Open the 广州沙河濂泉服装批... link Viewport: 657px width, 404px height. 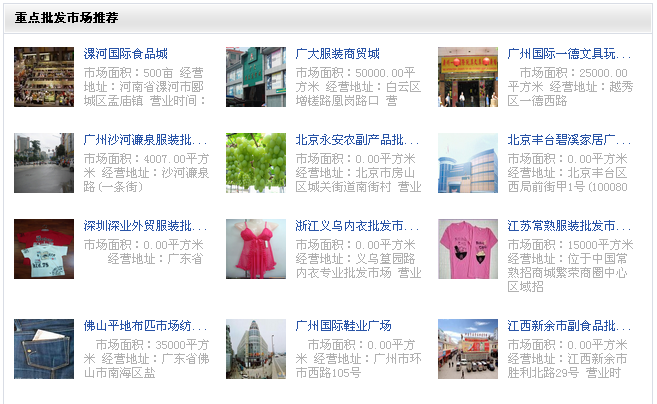tap(145, 140)
